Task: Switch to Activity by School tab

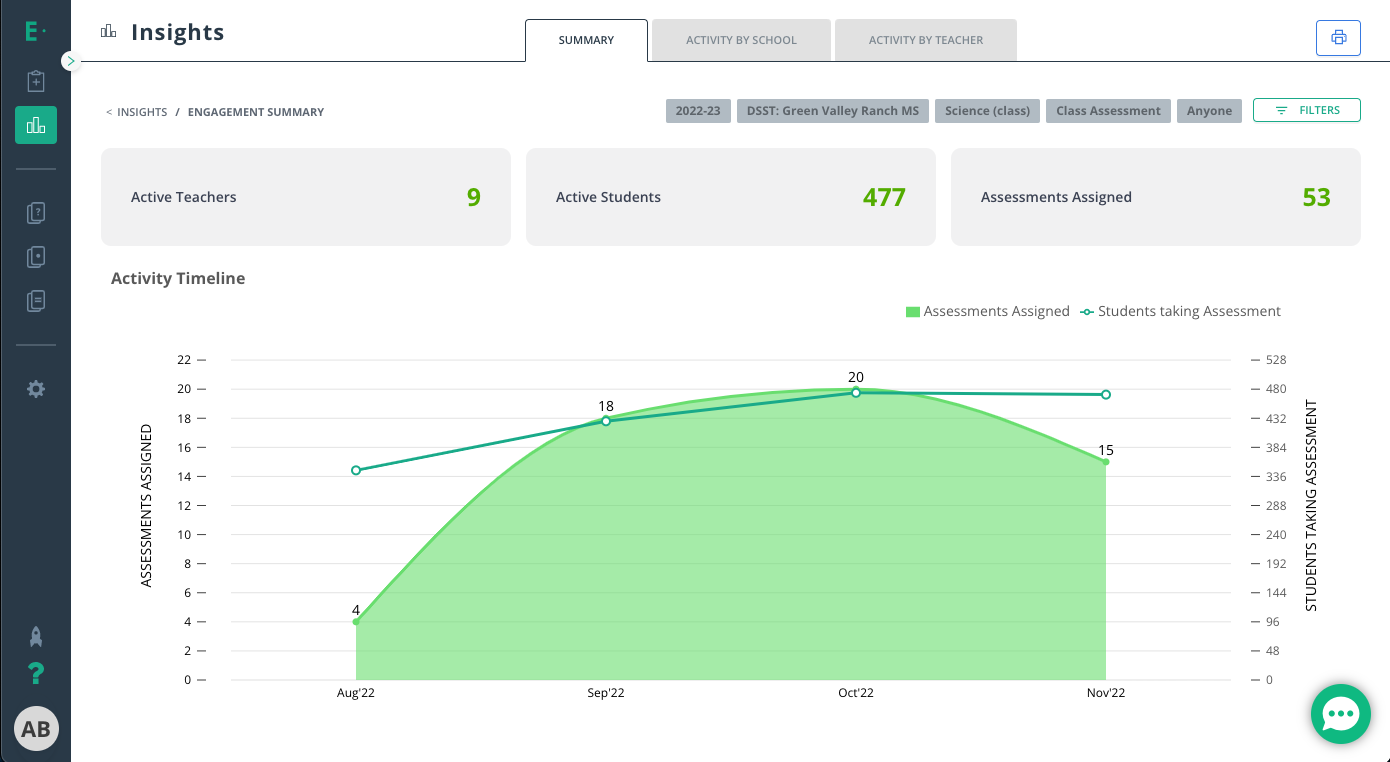Action: (741, 40)
